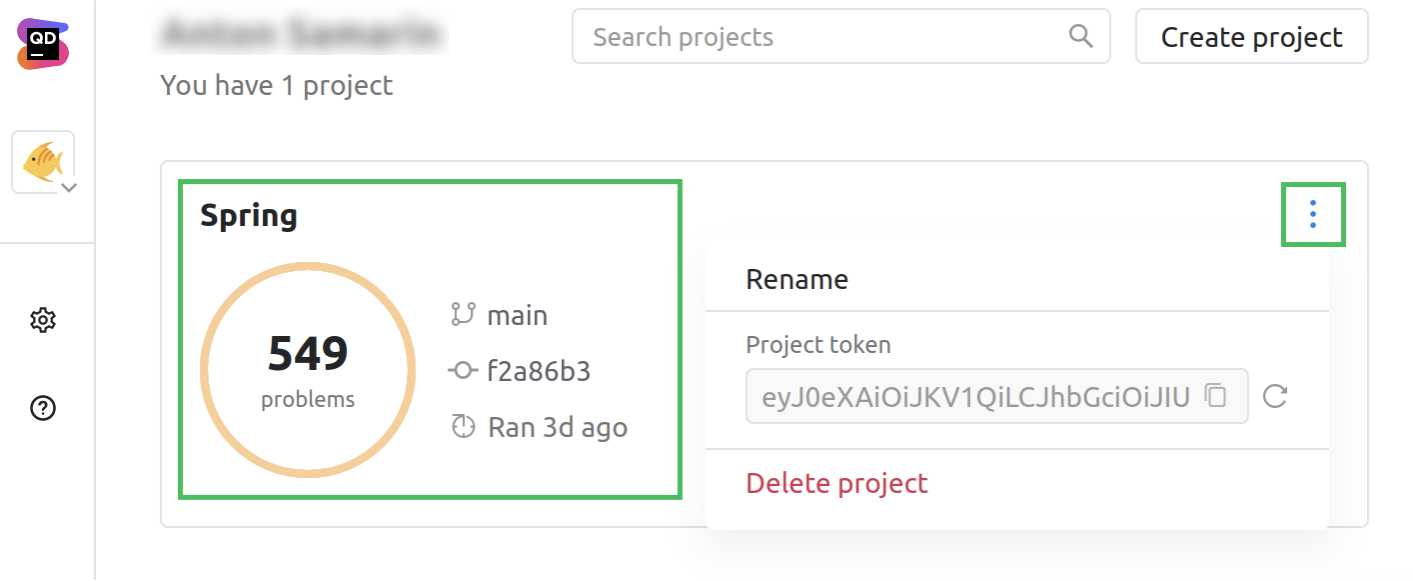Viewport: 1413px width, 581px height.
Task: Open settings via the gear icon
Action: (x=43, y=321)
